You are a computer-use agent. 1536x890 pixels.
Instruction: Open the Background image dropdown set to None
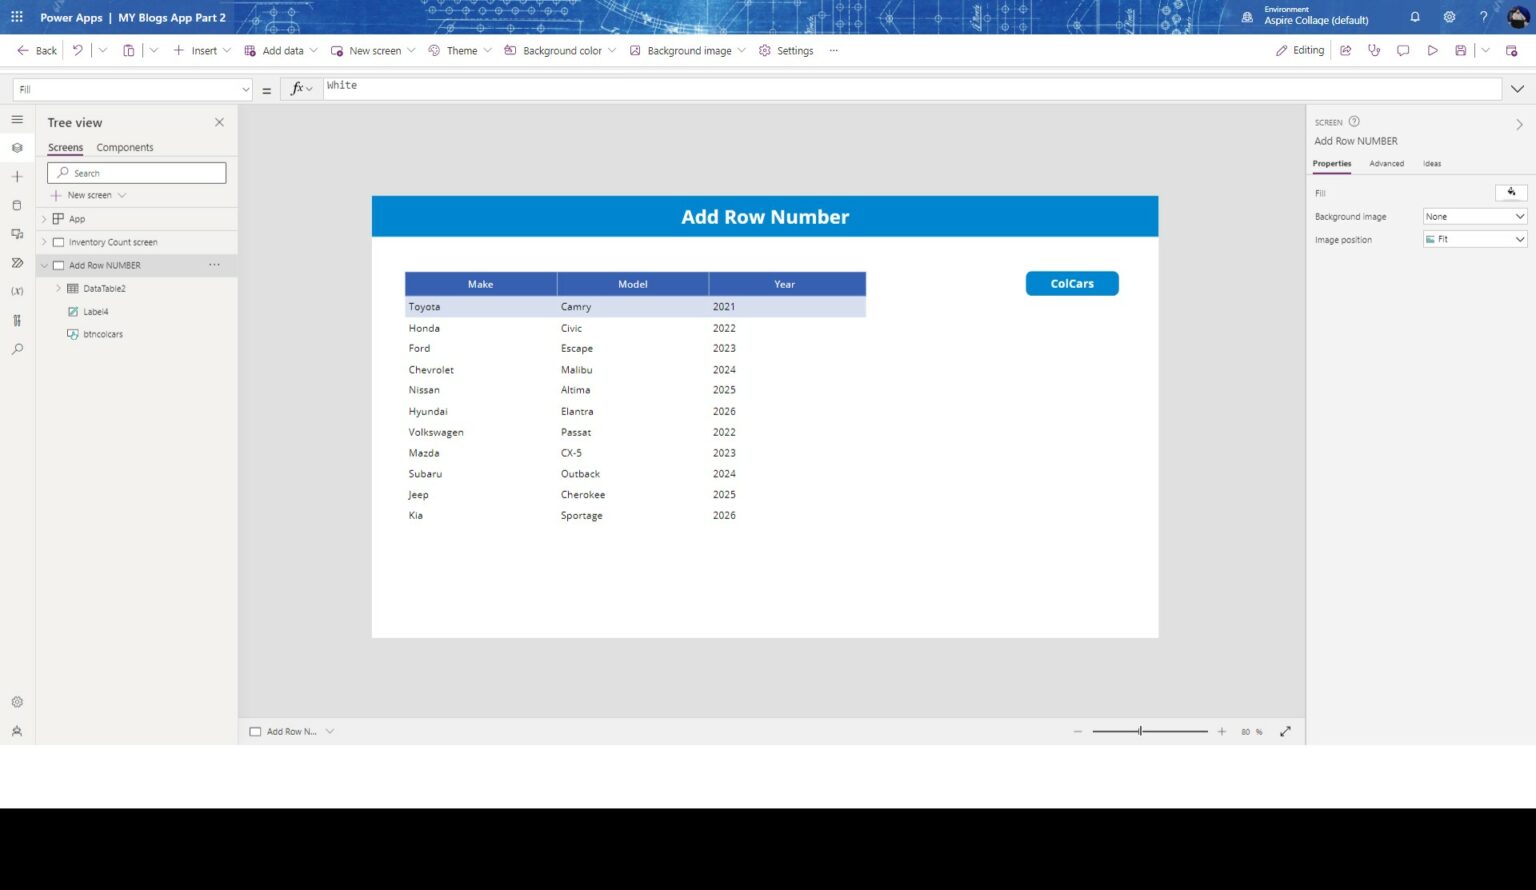pos(1474,216)
